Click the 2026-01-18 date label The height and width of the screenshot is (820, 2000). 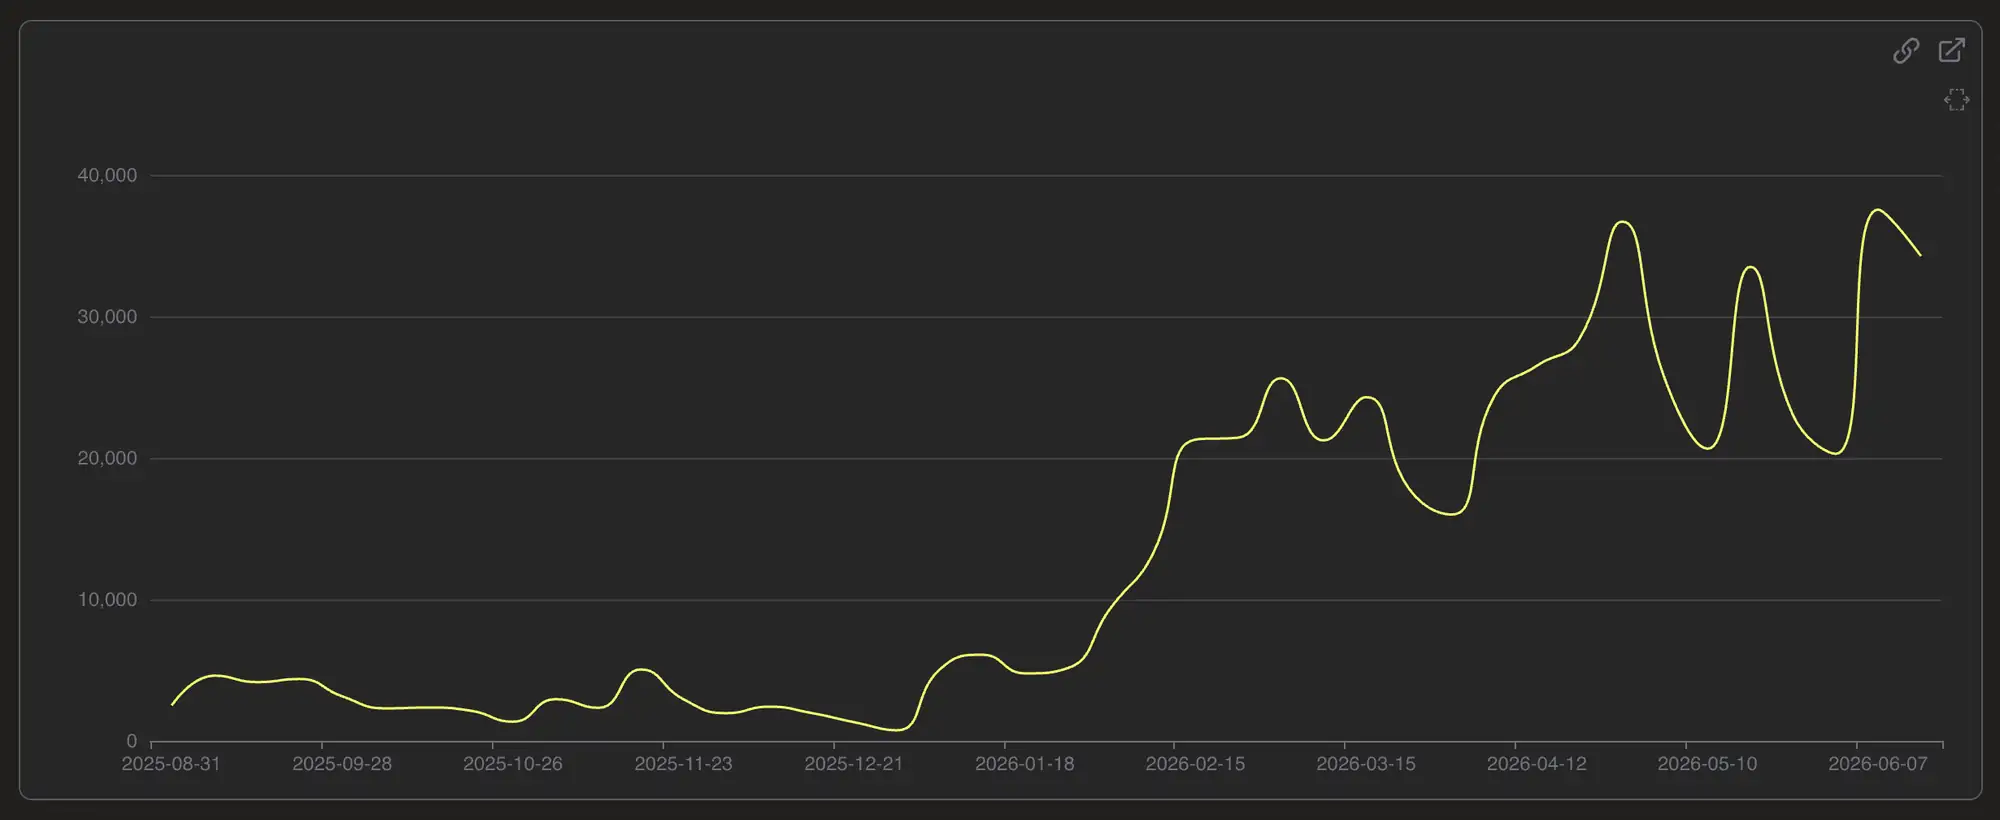tap(1024, 764)
